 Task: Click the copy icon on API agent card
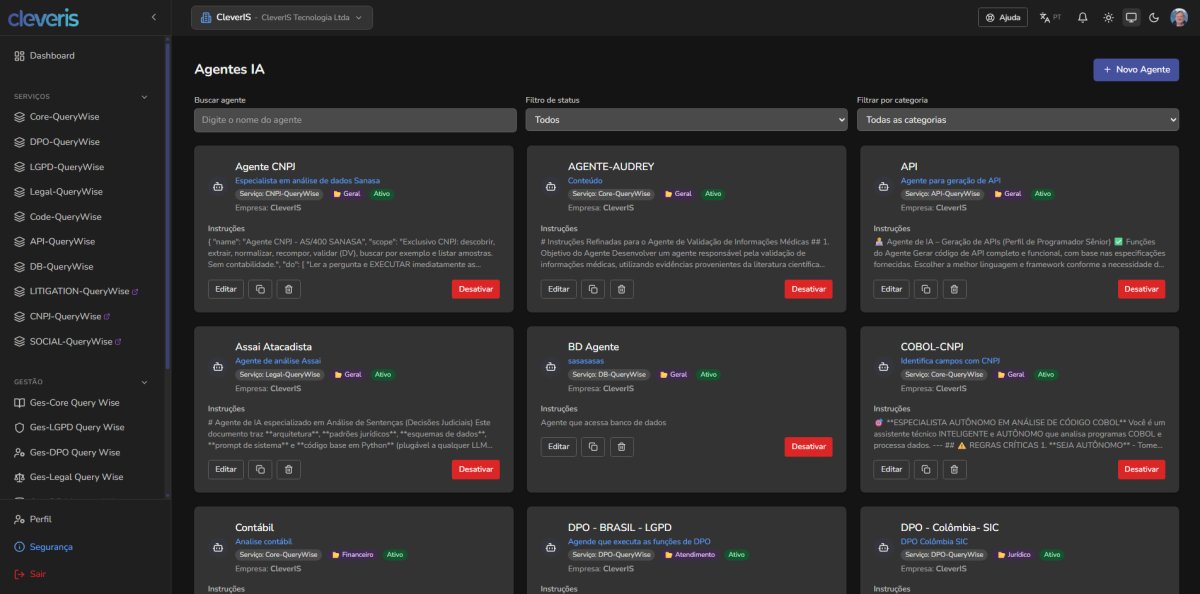pos(925,289)
